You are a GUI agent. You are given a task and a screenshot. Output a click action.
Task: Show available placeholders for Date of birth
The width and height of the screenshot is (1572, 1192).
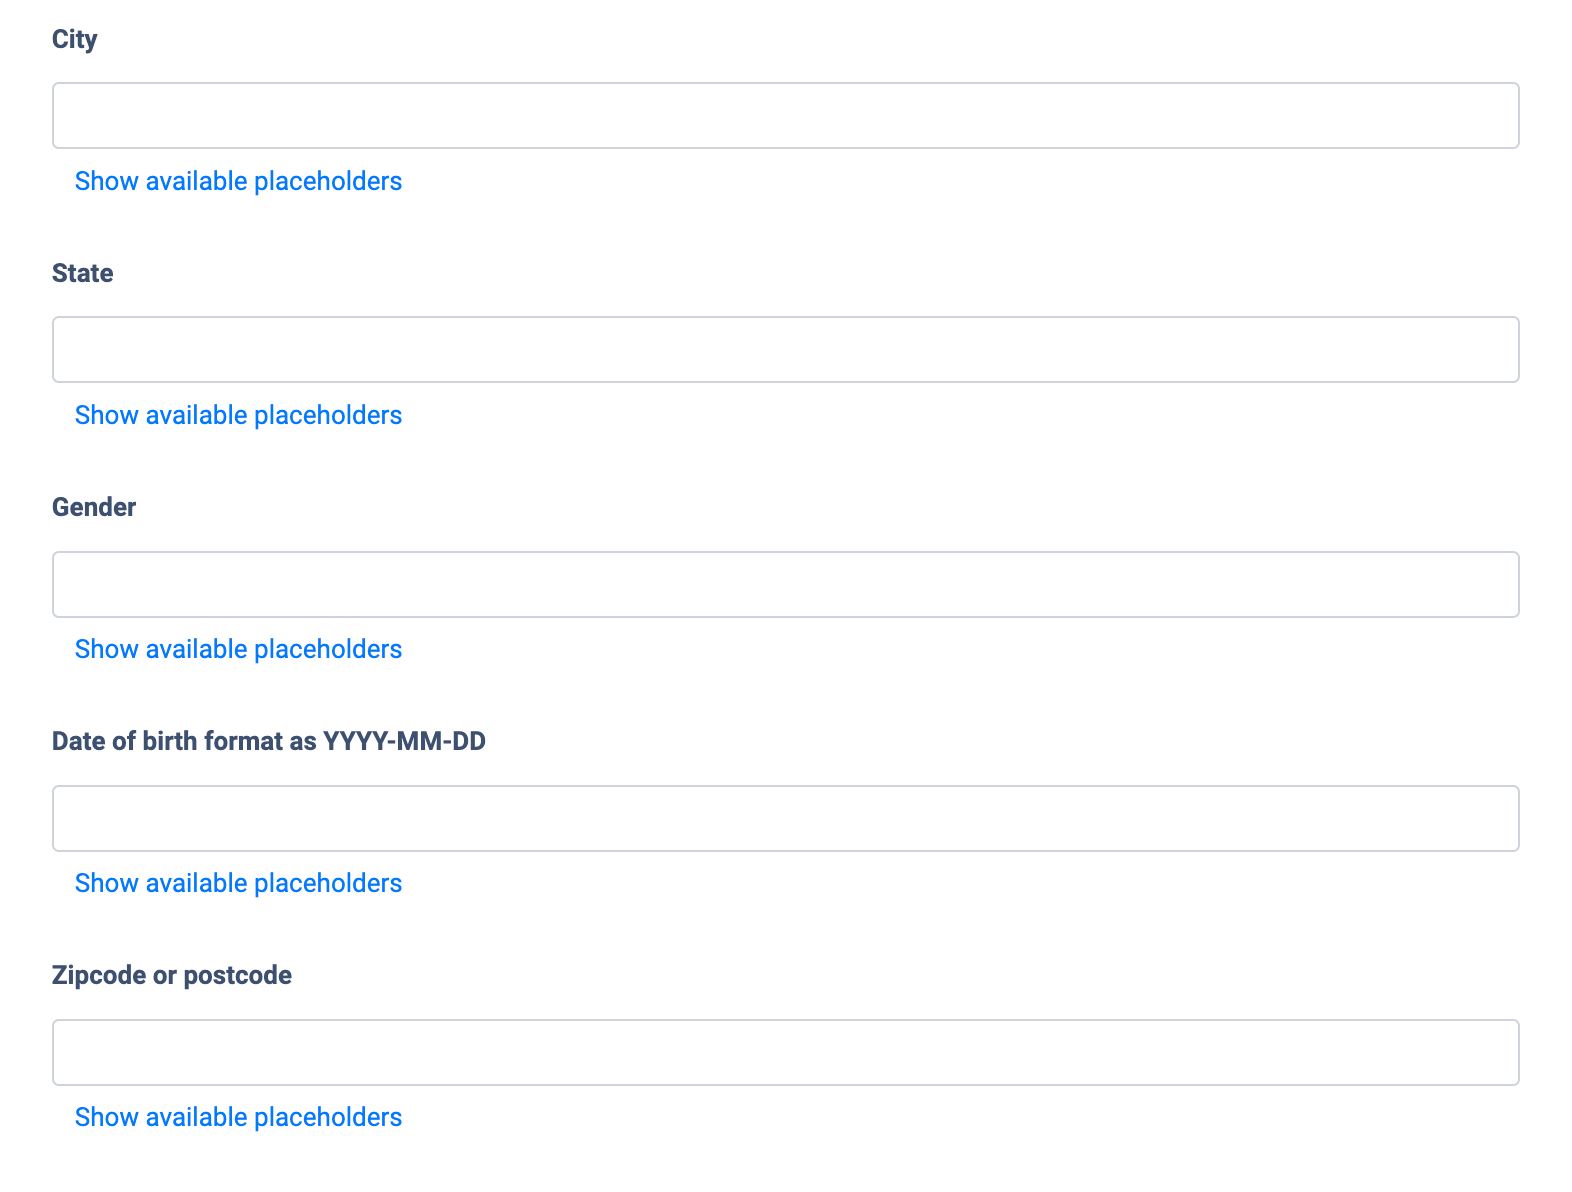[x=238, y=883]
